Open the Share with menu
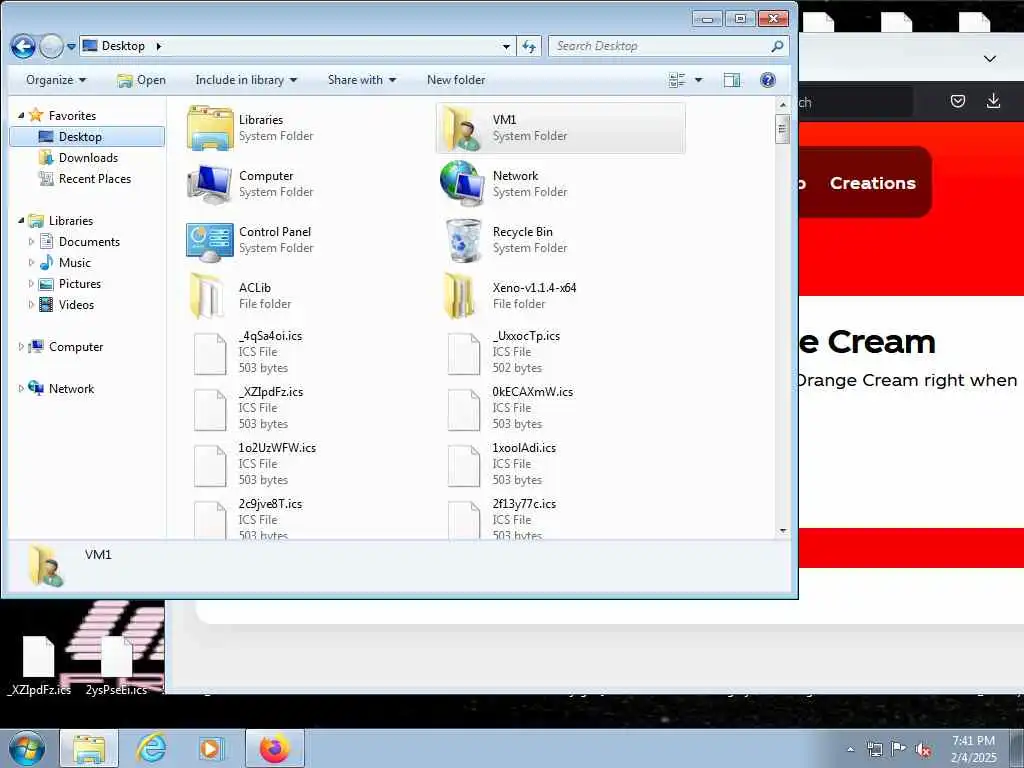 click(x=362, y=80)
